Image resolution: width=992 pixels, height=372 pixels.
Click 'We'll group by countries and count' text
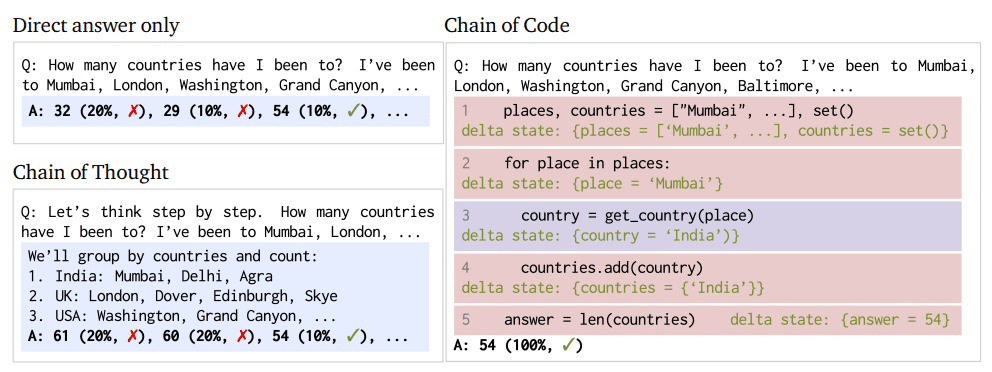coord(172,256)
